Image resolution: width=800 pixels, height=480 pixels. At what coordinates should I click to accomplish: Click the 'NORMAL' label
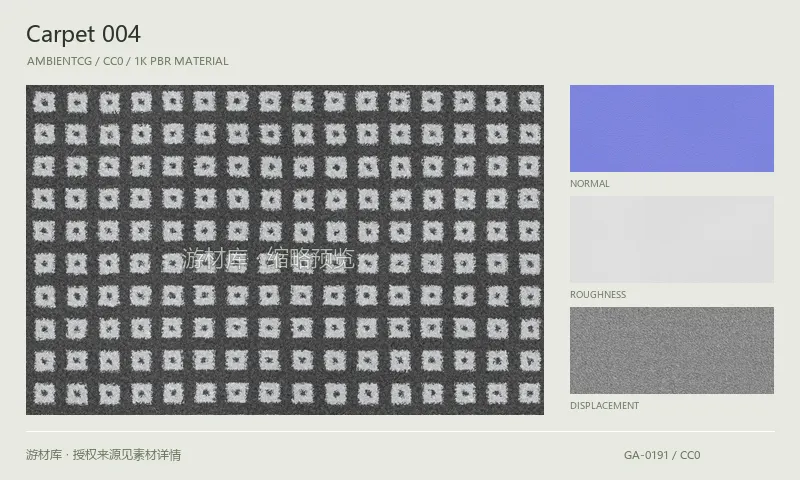pyautogui.click(x=589, y=184)
